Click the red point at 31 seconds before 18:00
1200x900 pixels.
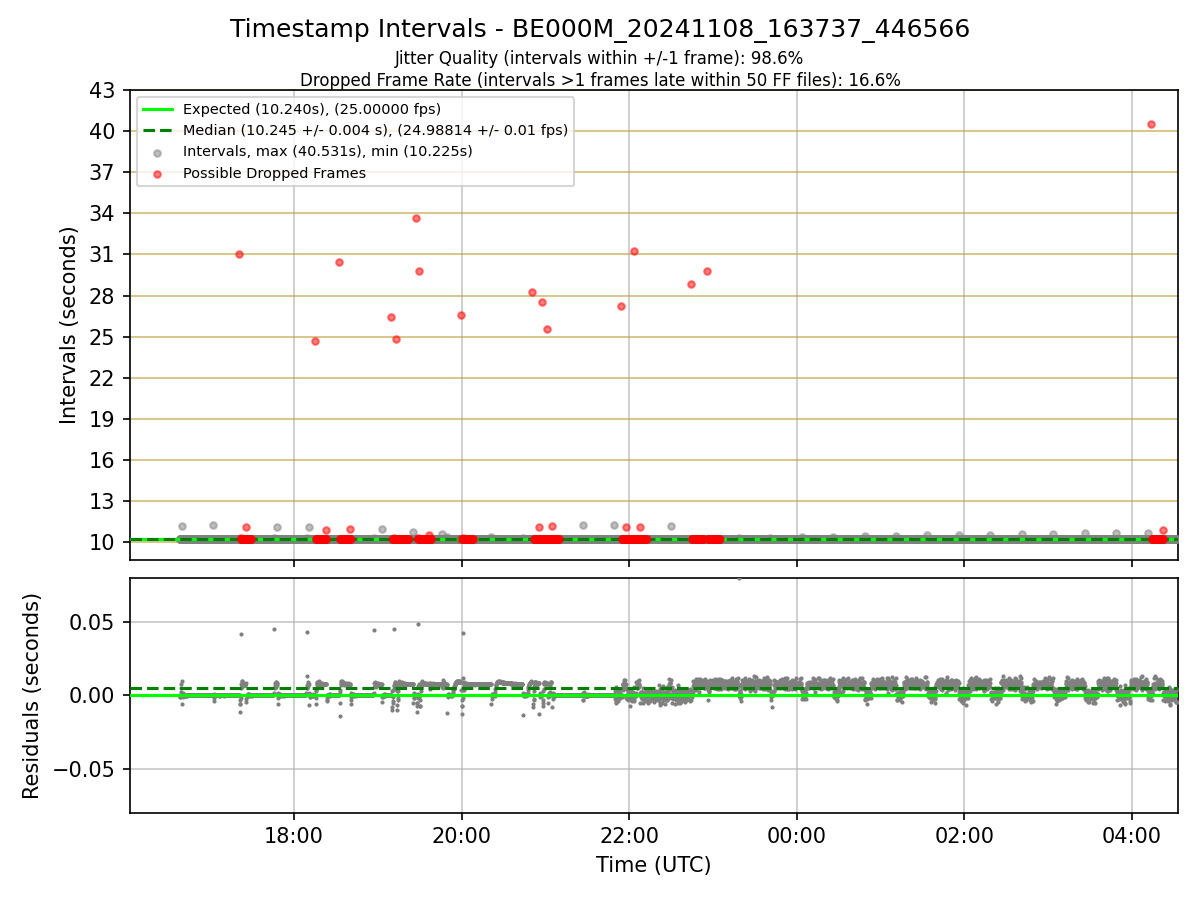tap(239, 254)
